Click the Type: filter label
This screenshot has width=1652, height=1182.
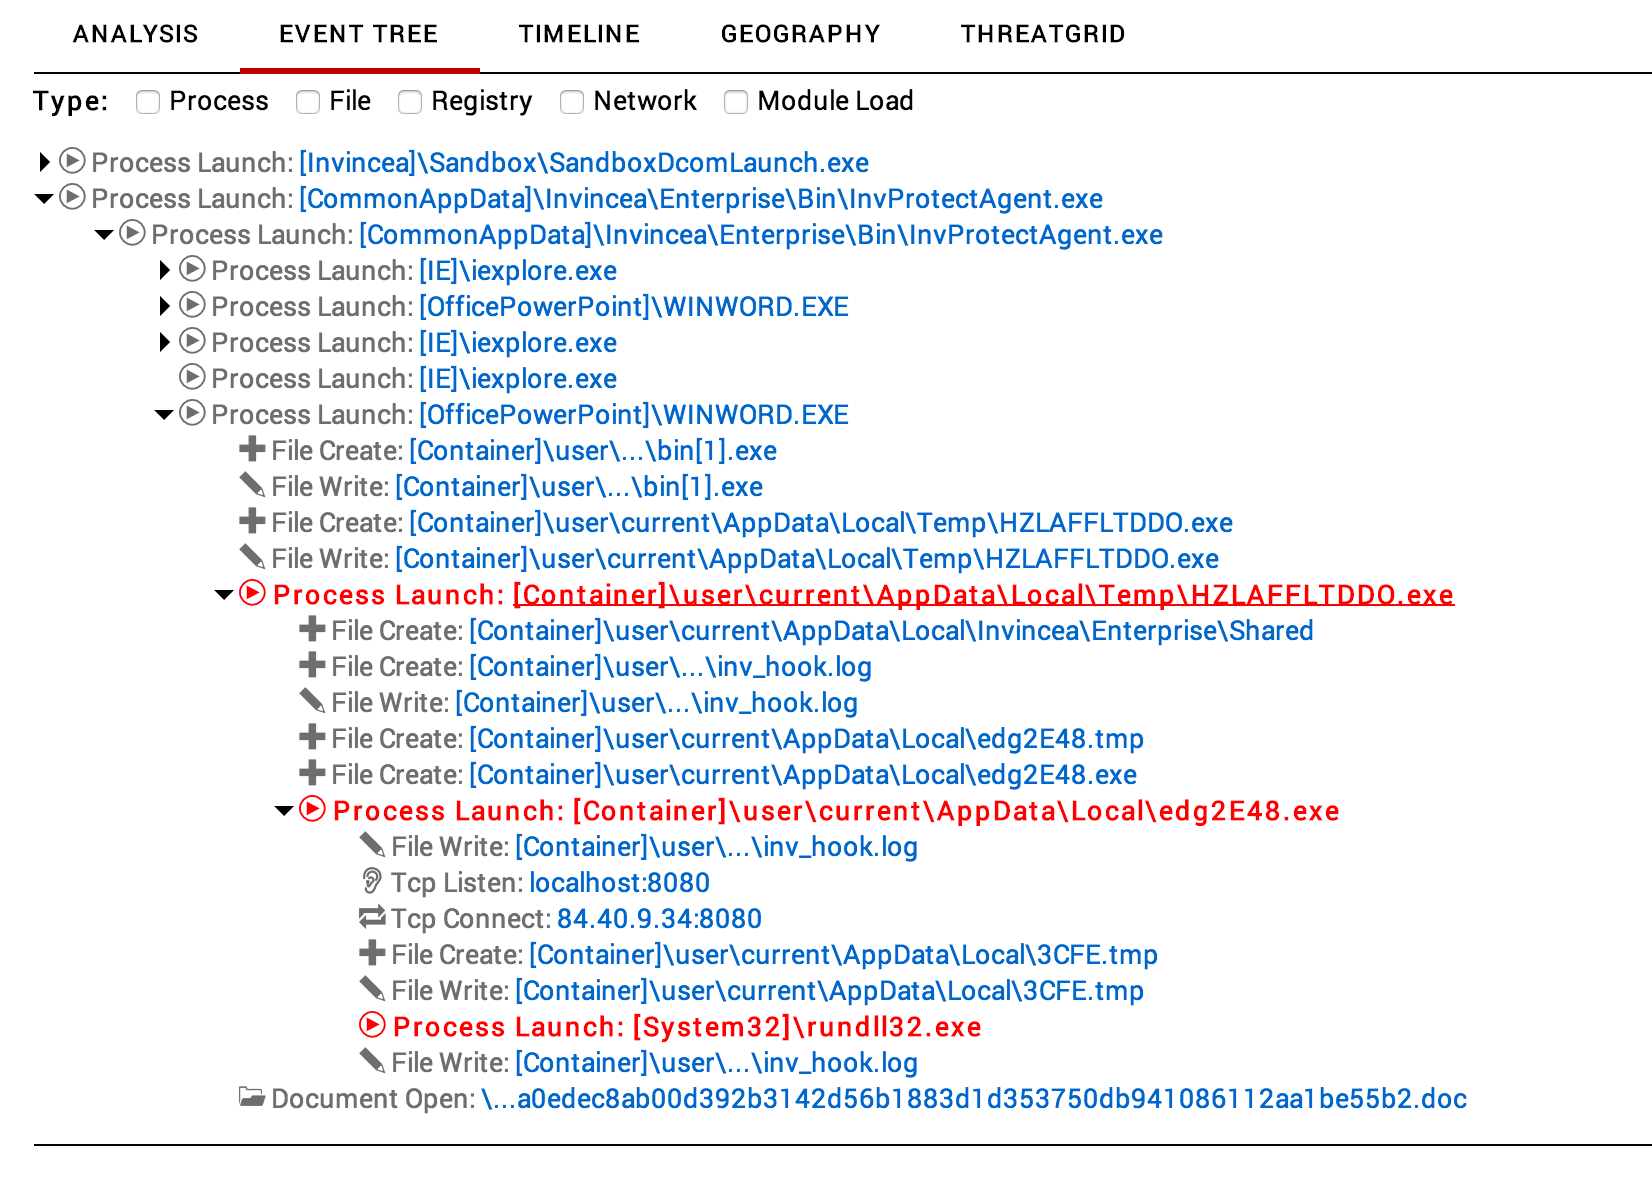click(x=71, y=102)
